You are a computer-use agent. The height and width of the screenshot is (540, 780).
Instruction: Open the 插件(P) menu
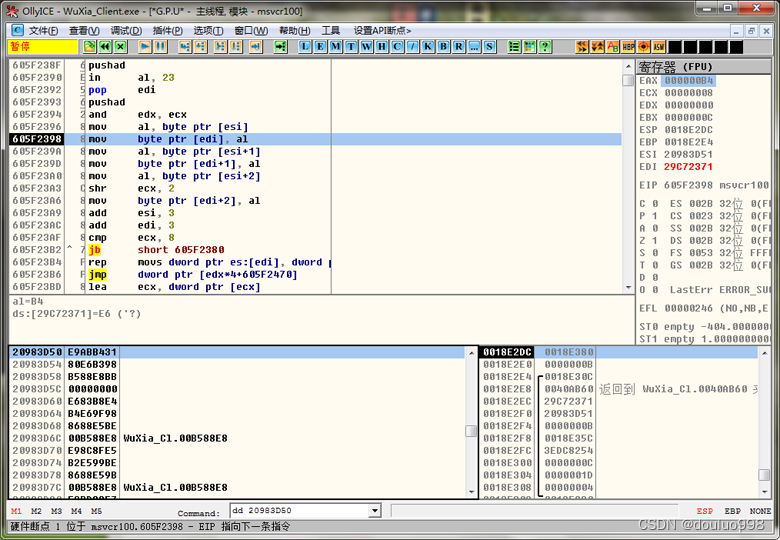tap(168, 31)
